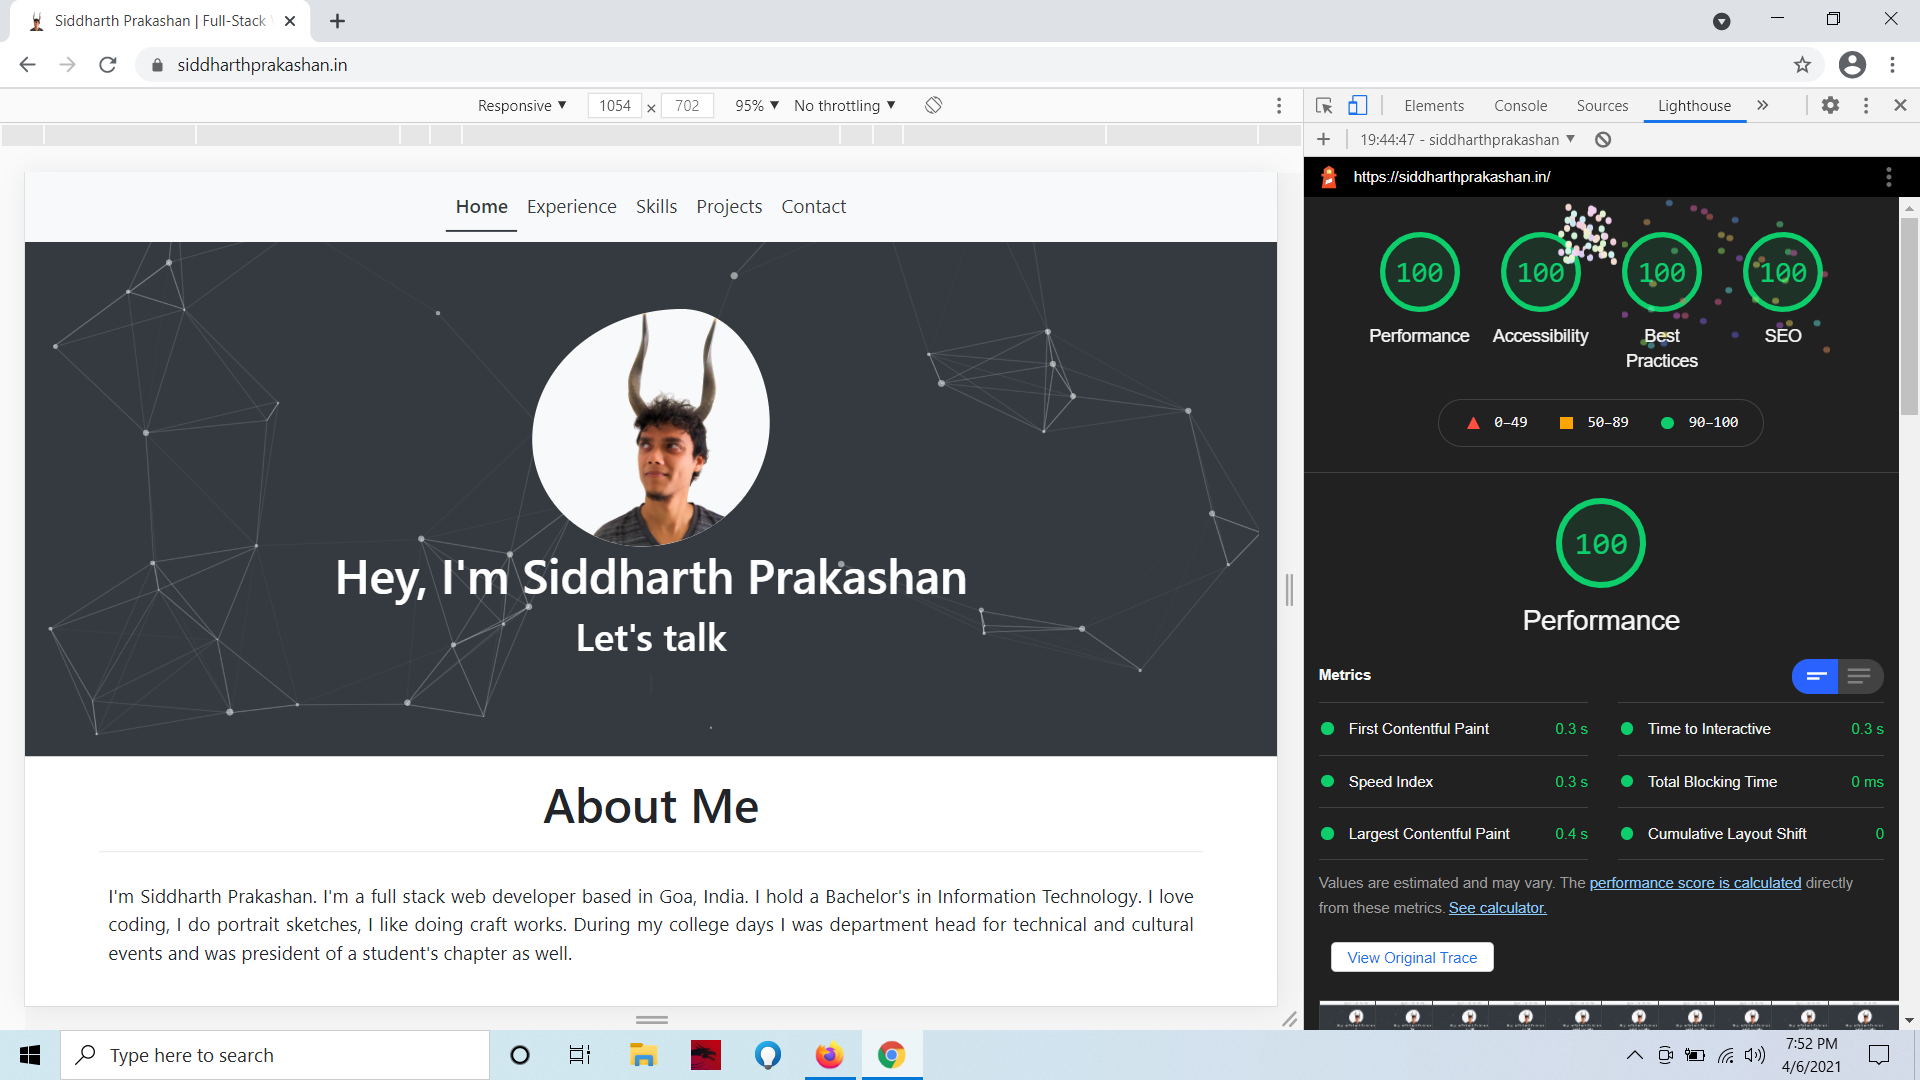
Task: Open the No throttling dropdown
Action: [843, 105]
